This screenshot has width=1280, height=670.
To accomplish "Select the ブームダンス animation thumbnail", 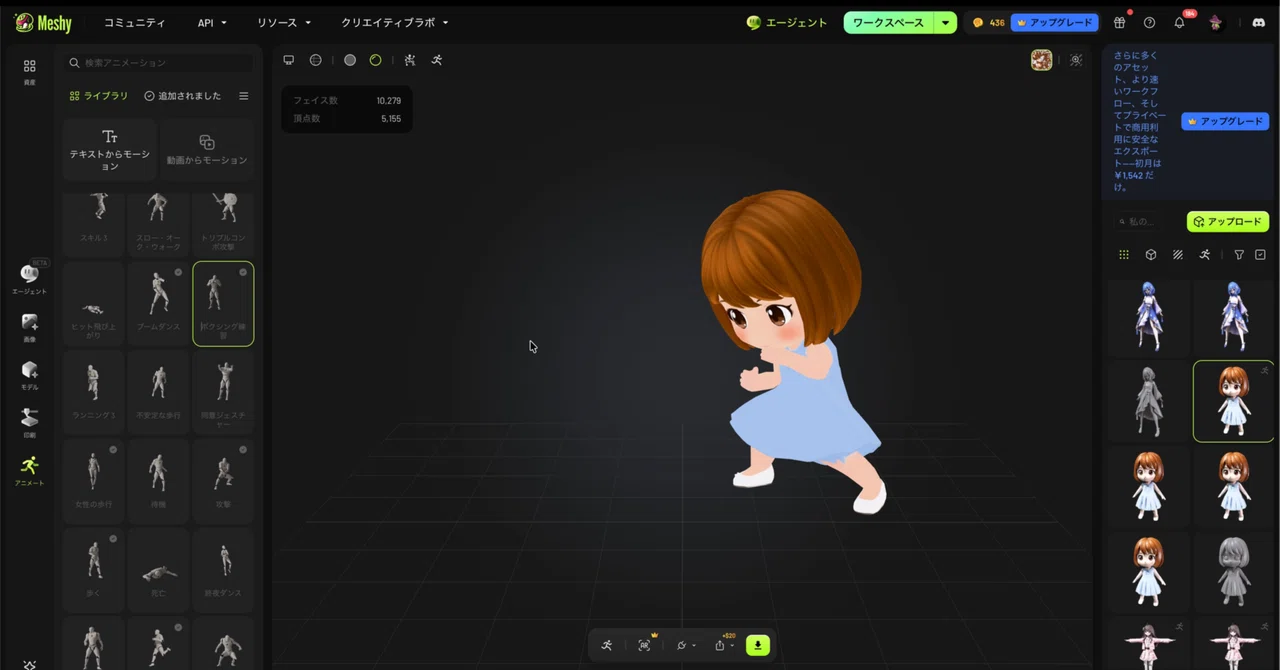I will (x=158, y=303).
